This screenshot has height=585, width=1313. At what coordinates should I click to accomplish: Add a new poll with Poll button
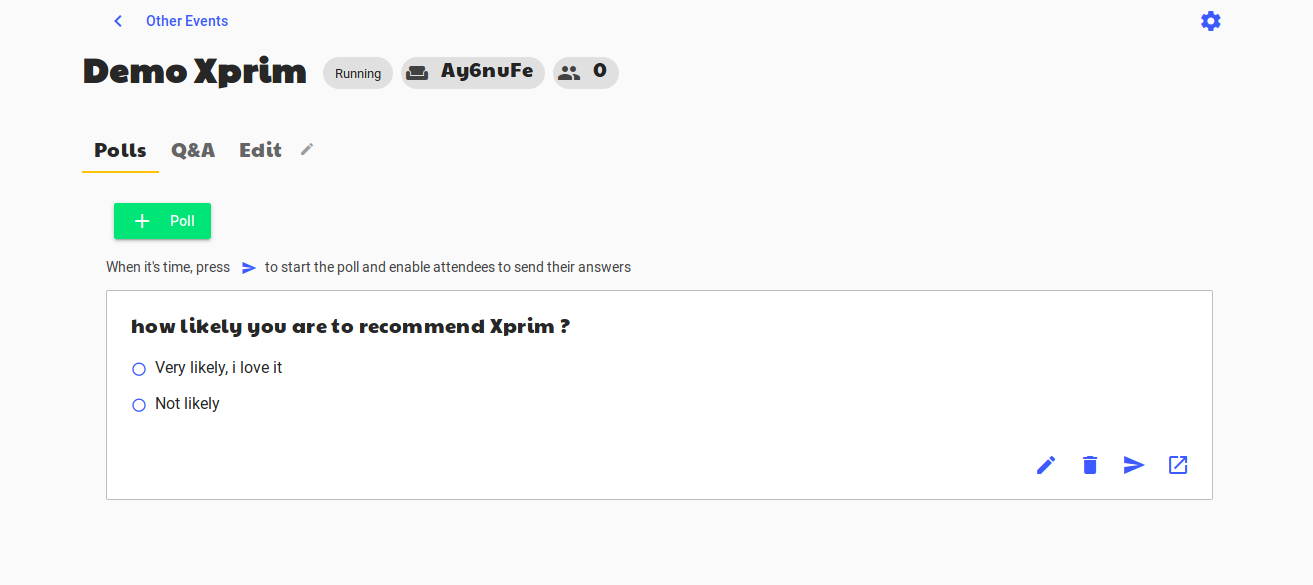tap(162, 221)
